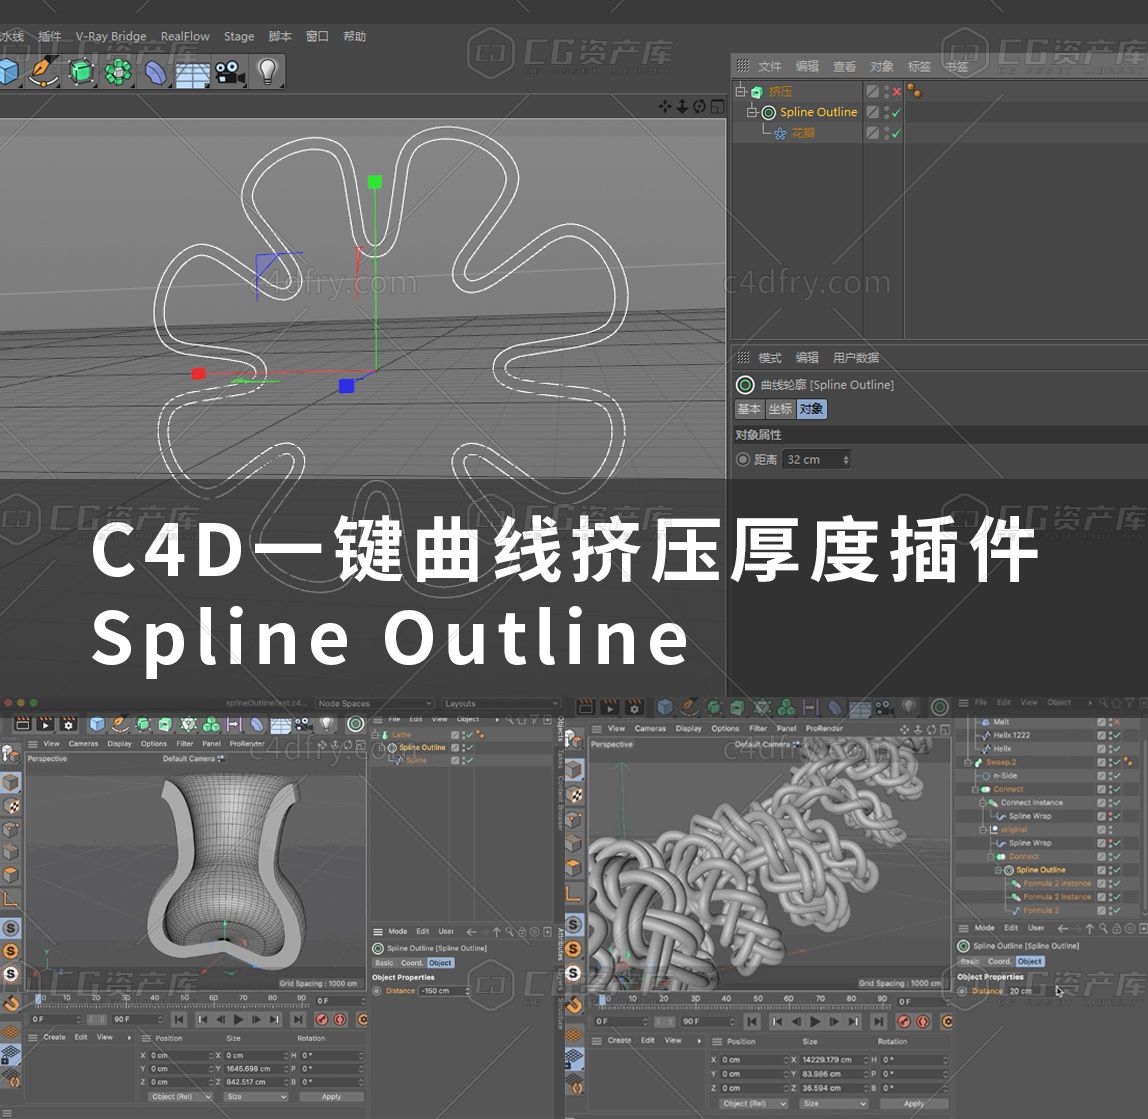Open Cameras viewport menu, bottom-left window
The image size is (1148, 1119).
point(83,743)
